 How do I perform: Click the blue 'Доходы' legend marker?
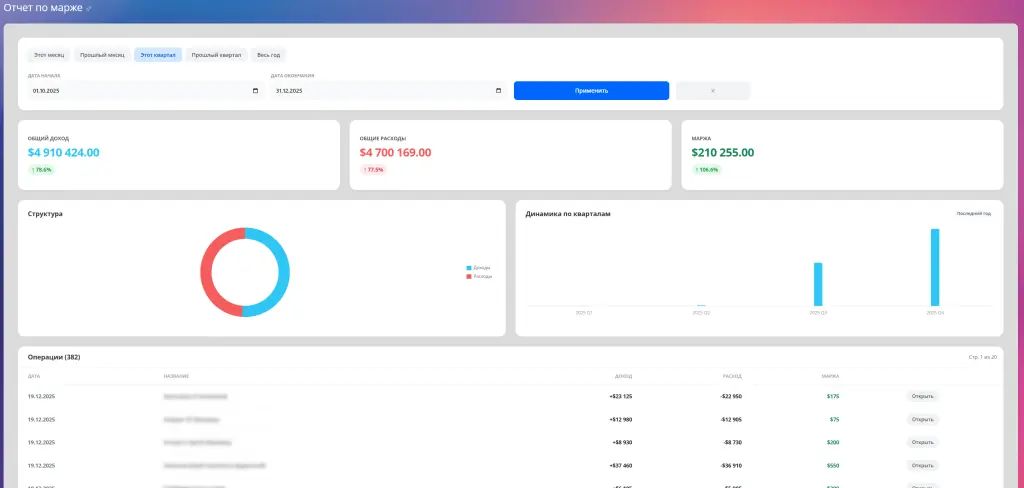tap(469, 268)
